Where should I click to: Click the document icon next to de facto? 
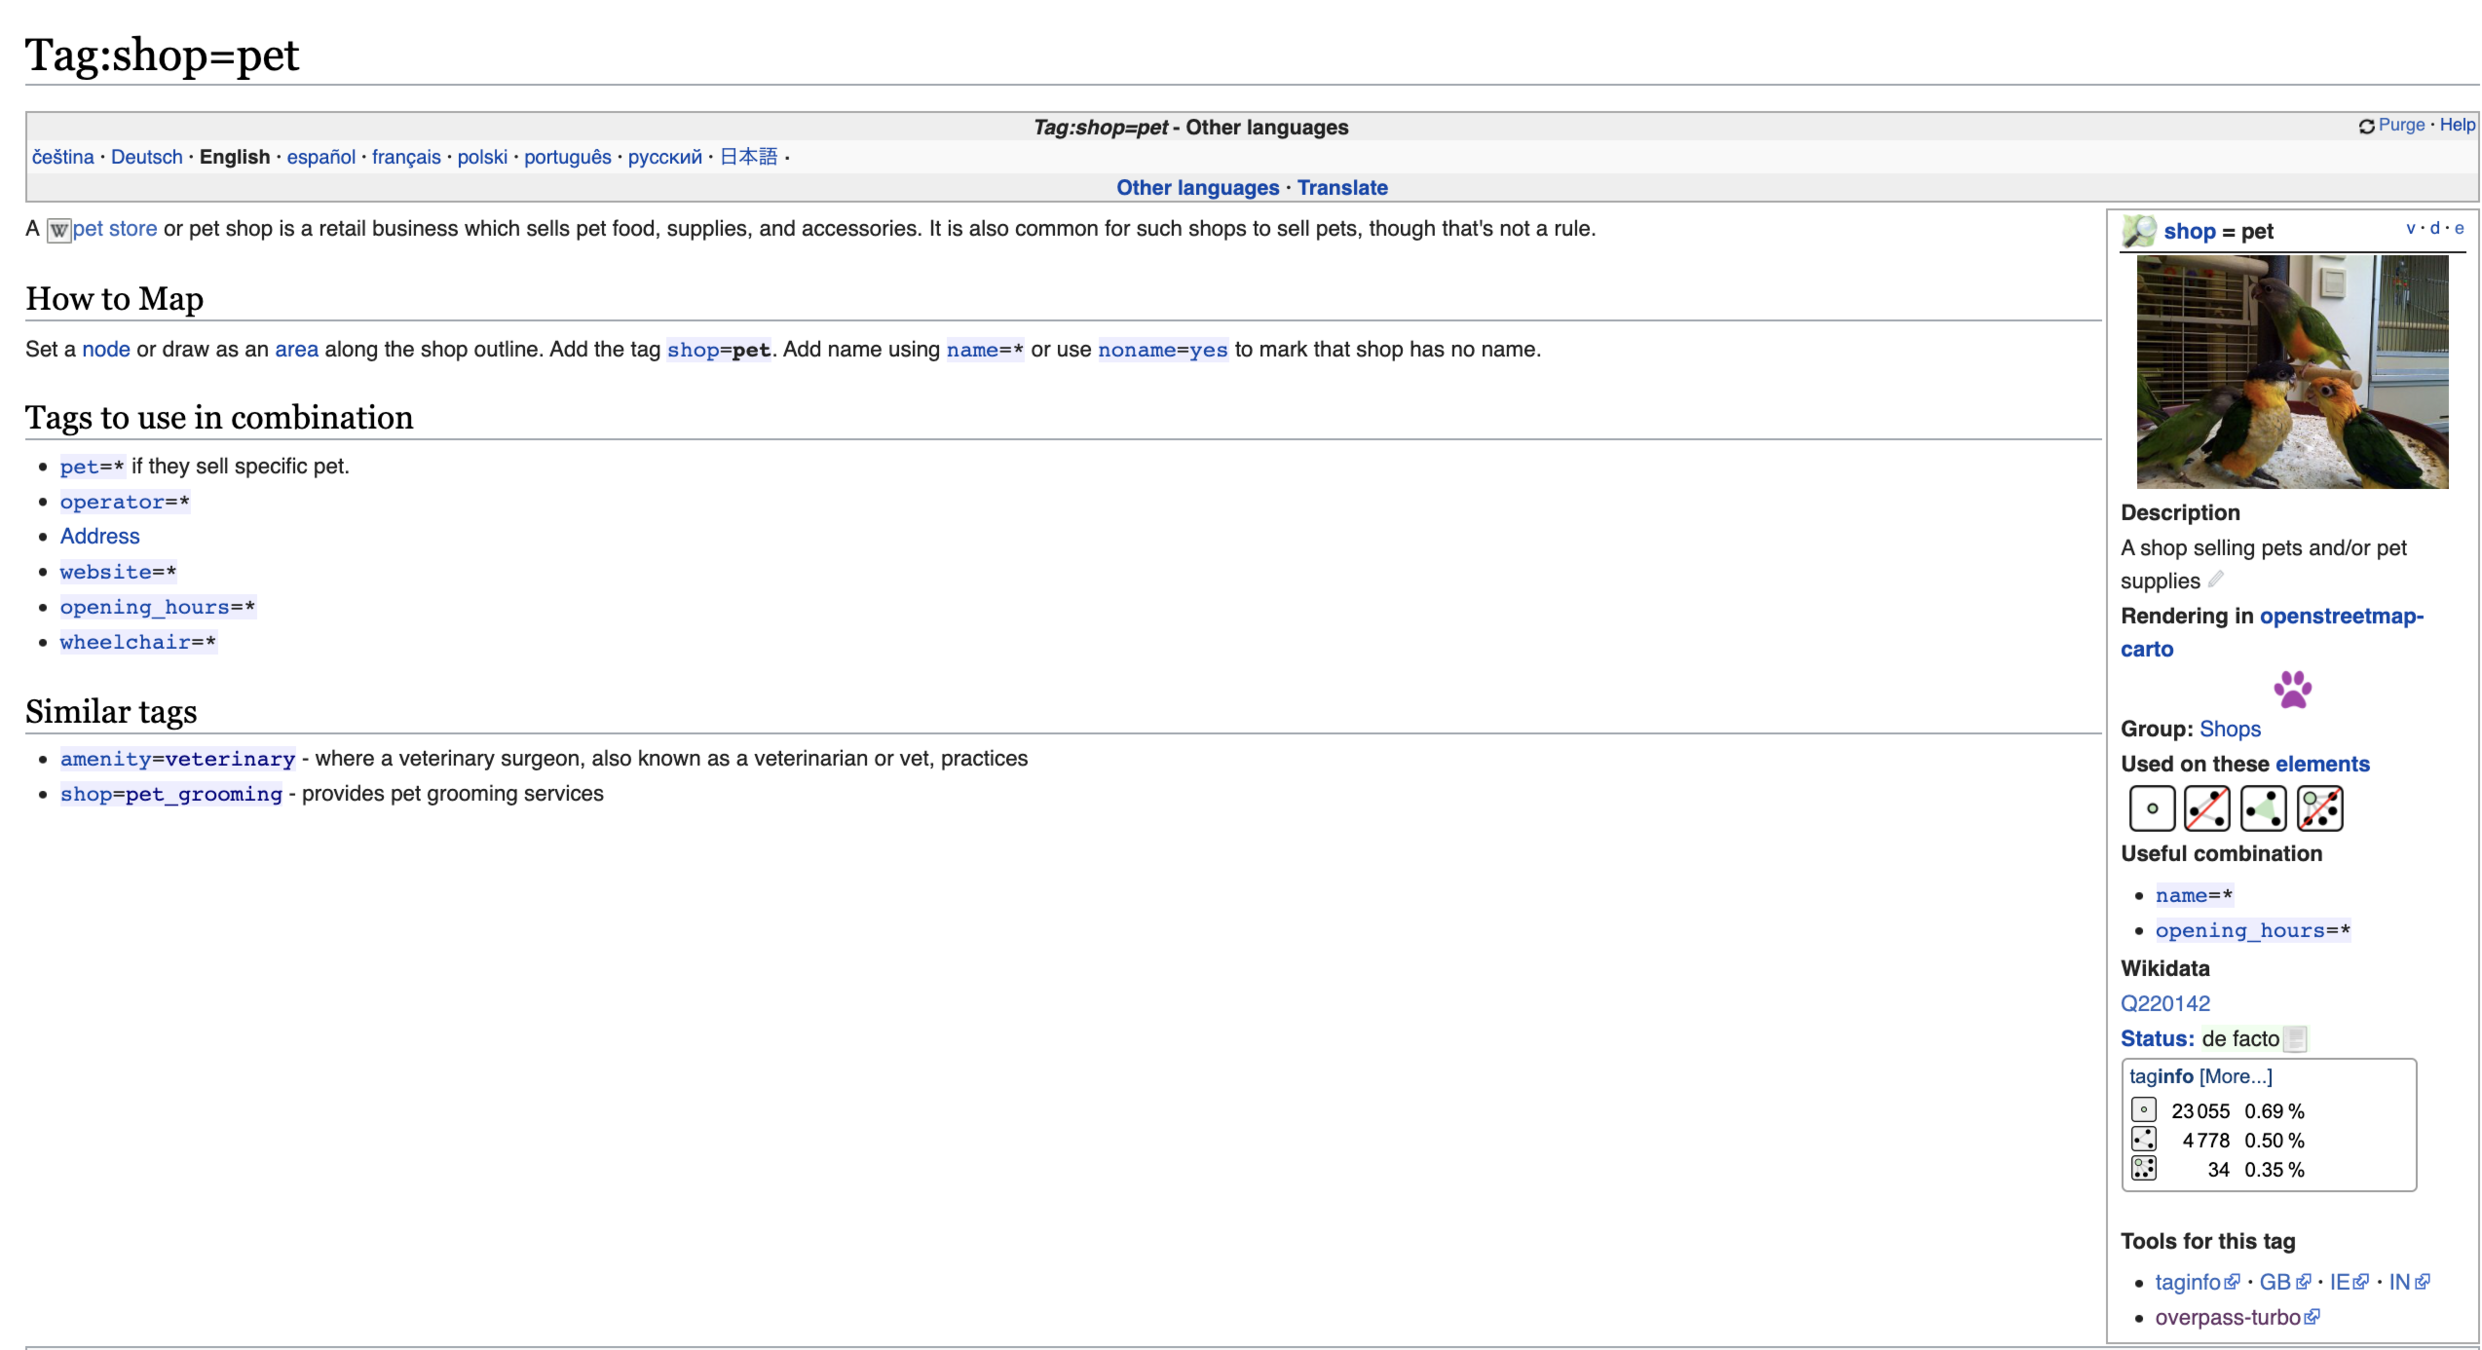coord(2296,1039)
